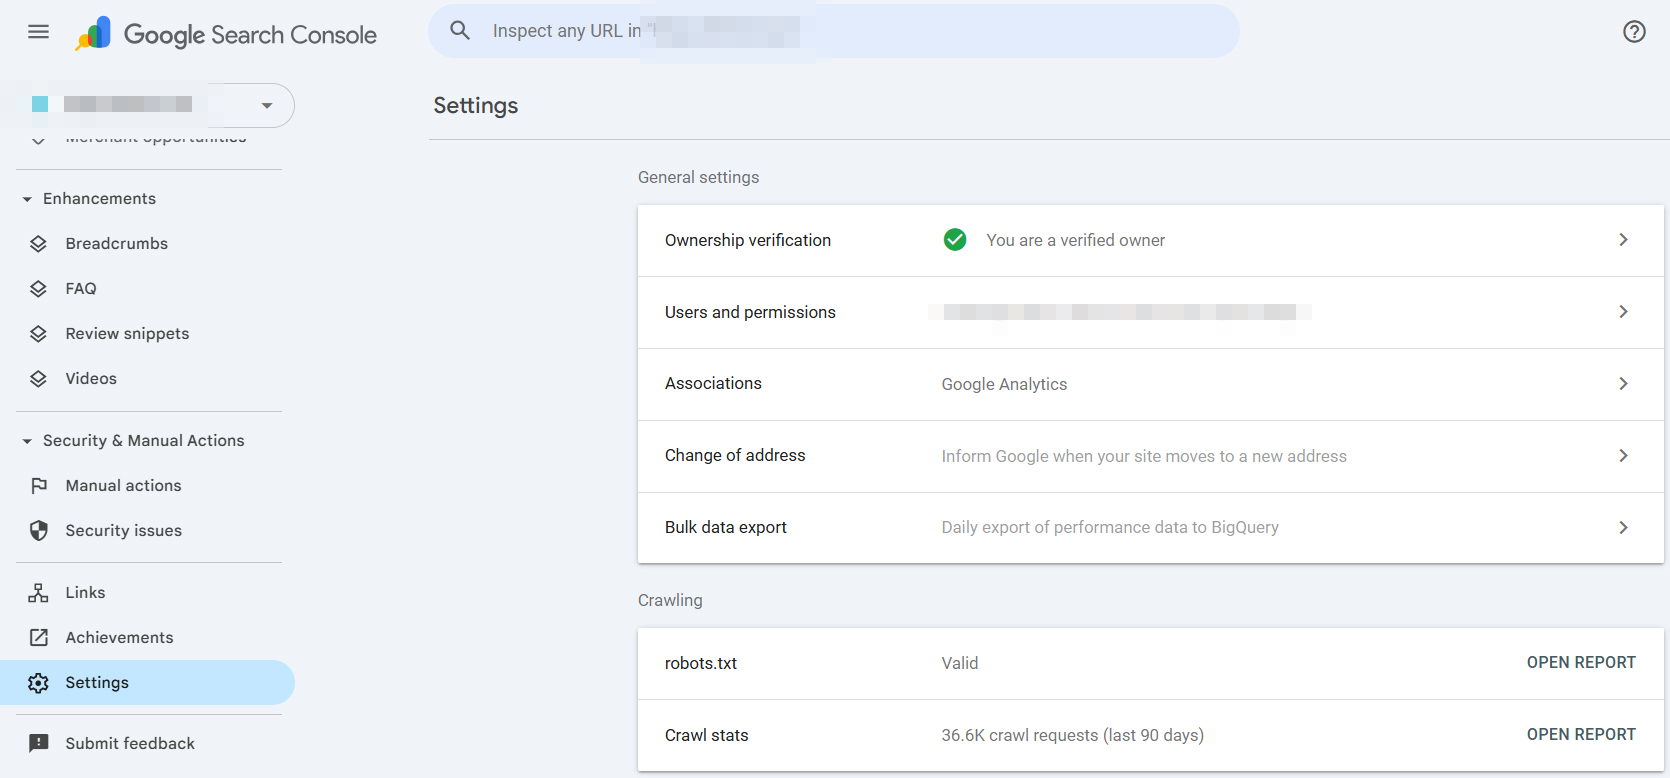Click the Security issues shield icon
The image size is (1670, 778).
pyautogui.click(x=39, y=531)
